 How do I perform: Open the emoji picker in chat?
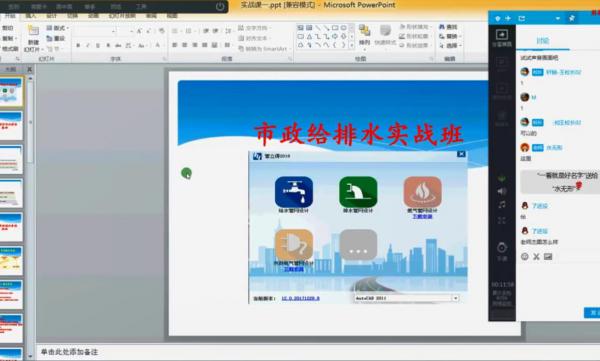pyautogui.click(x=525, y=256)
